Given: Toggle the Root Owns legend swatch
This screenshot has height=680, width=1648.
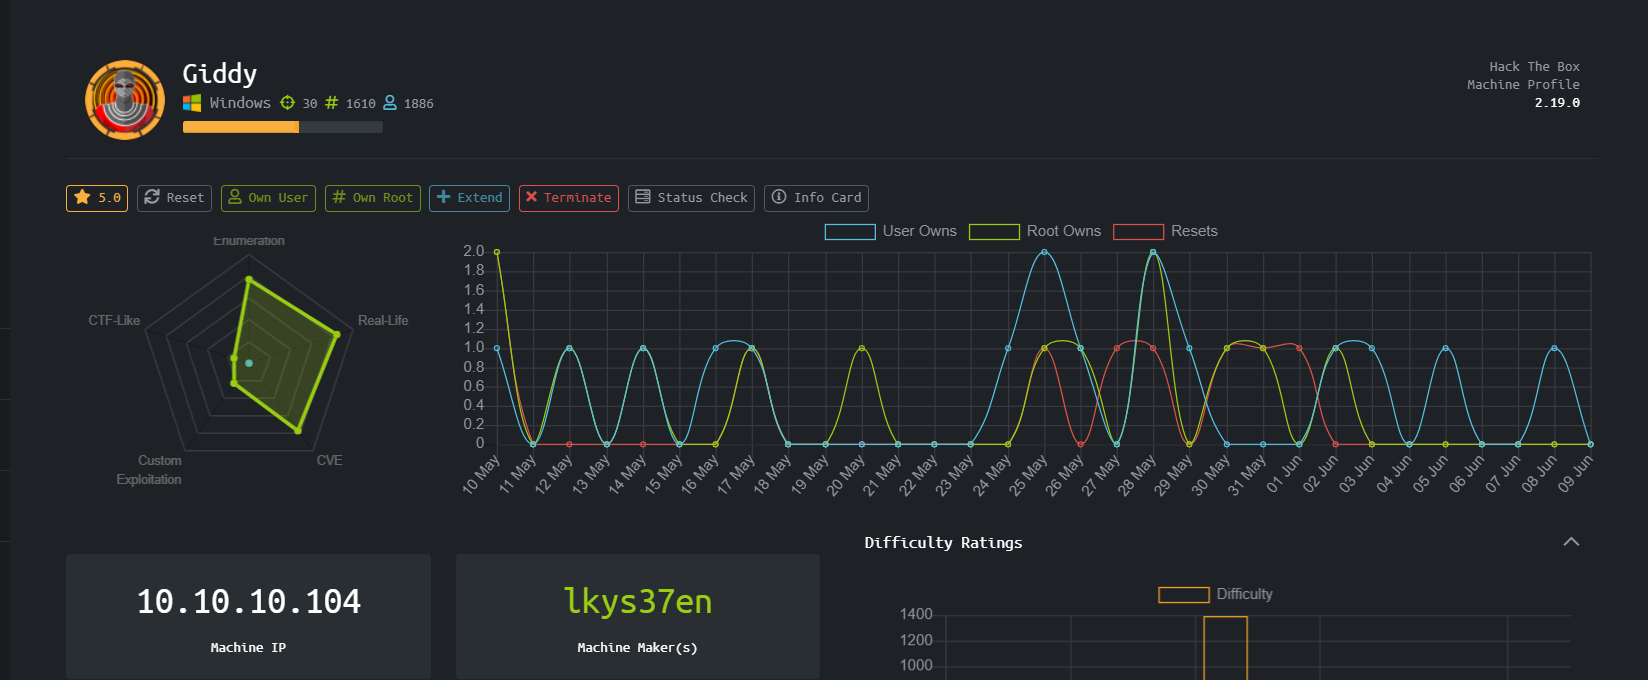Looking at the screenshot, I should (994, 232).
